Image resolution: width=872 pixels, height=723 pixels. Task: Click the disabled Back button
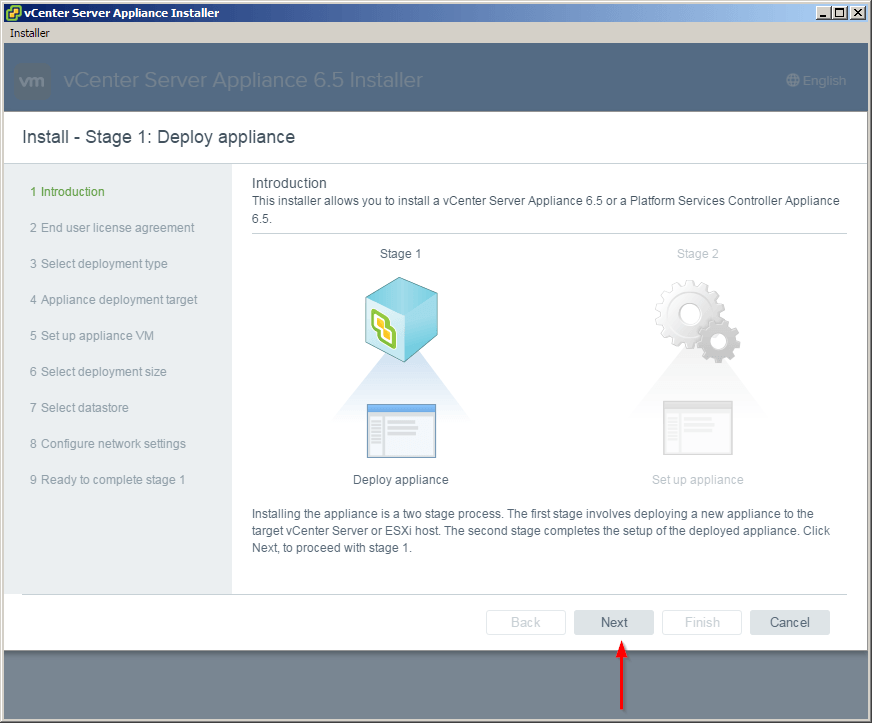[525, 622]
